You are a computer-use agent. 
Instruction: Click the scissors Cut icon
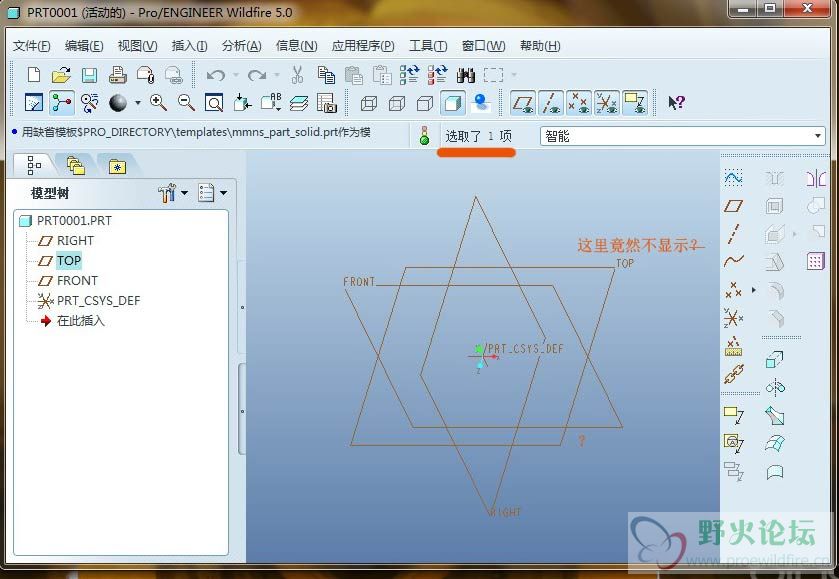tap(298, 75)
